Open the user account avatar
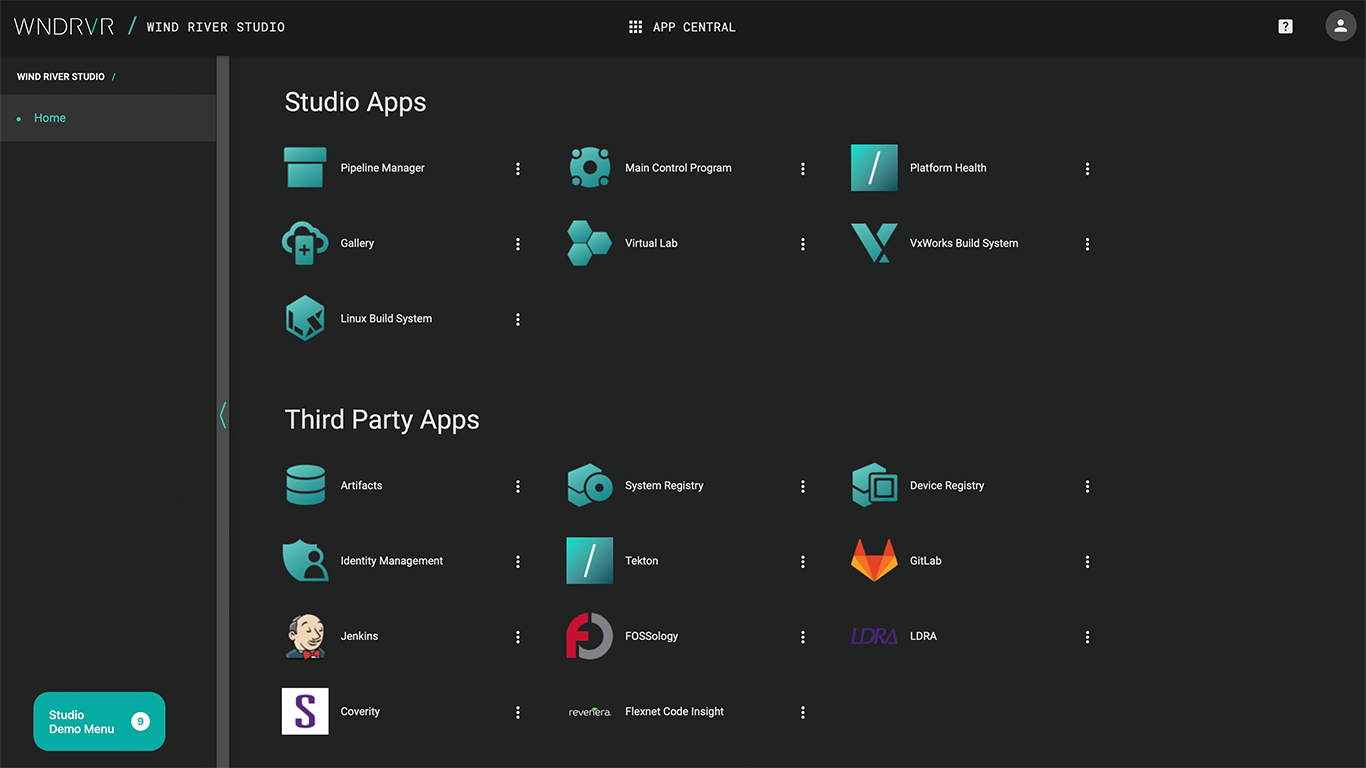The image size is (1366, 768). [1341, 26]
